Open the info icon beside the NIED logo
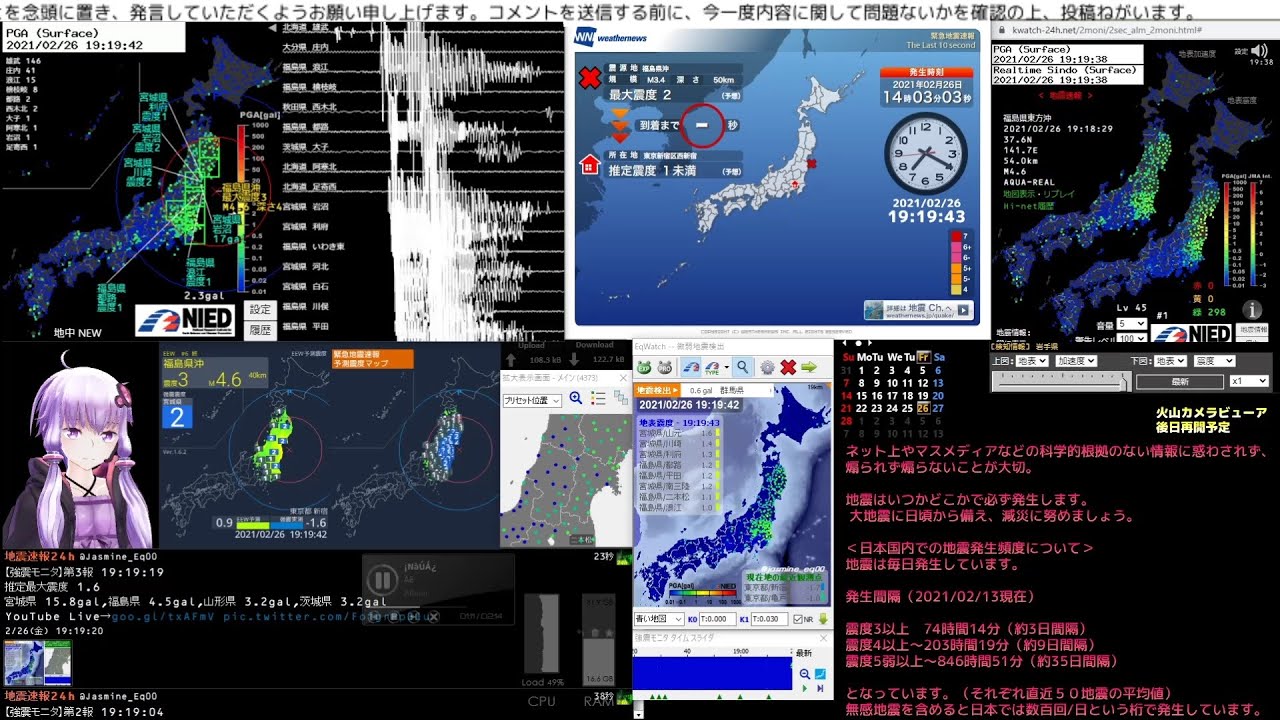The width and height of the screenshot is (1280, 720). tap(1250, 310)
